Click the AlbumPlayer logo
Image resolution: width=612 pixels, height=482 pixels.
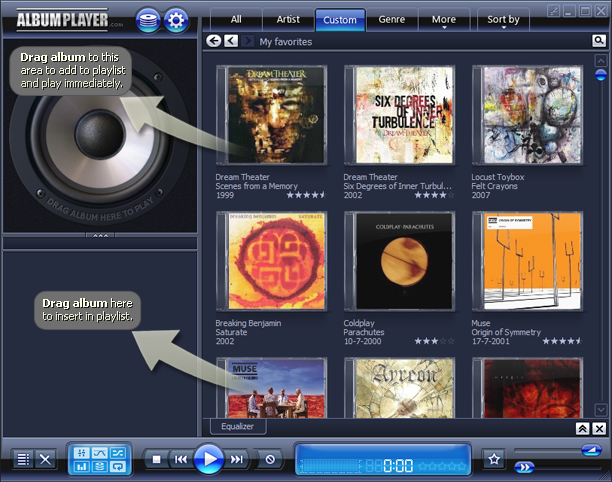click(62, 20)
